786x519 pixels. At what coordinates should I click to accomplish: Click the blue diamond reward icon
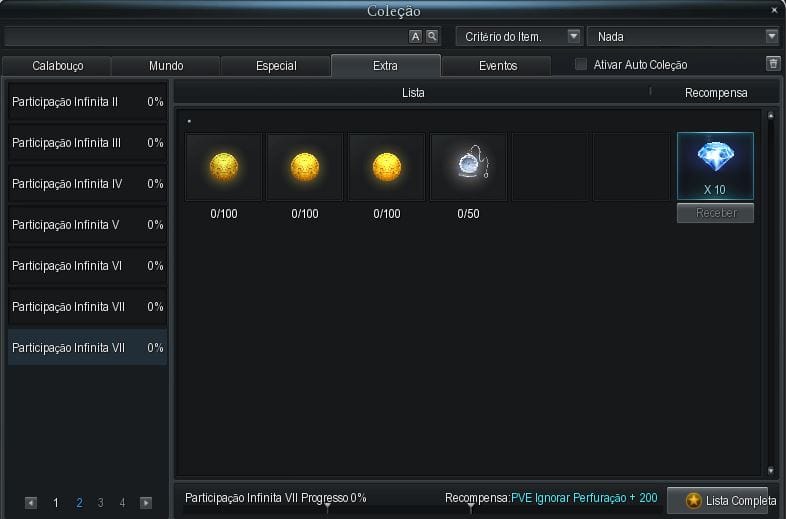coord(714,159)
